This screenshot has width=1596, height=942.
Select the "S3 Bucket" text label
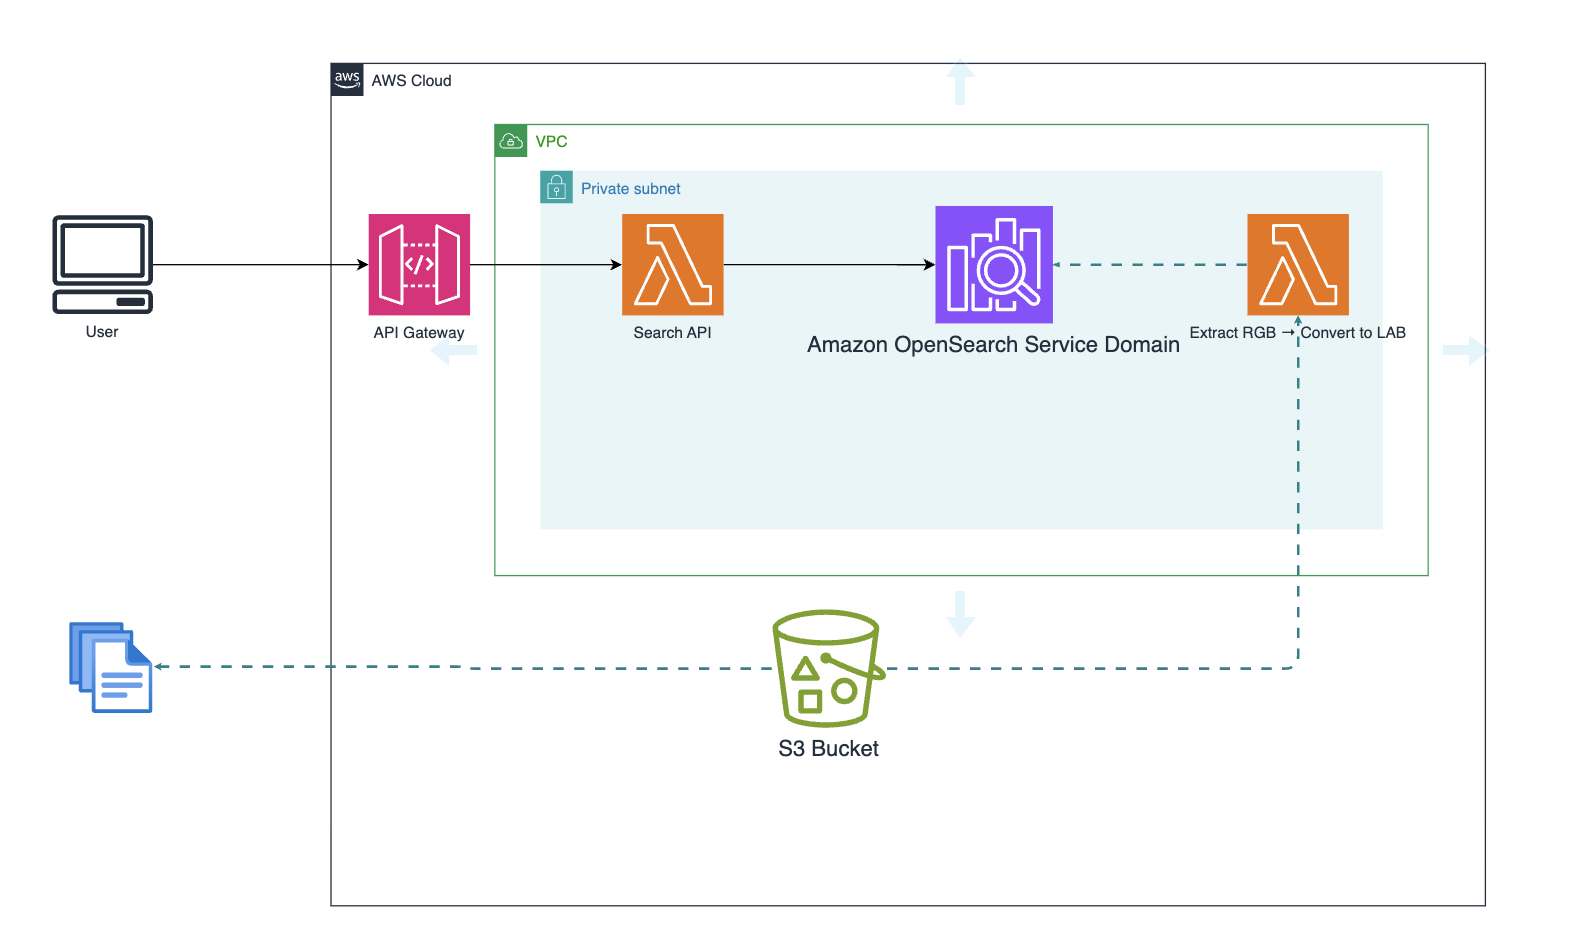coord(828,749)
